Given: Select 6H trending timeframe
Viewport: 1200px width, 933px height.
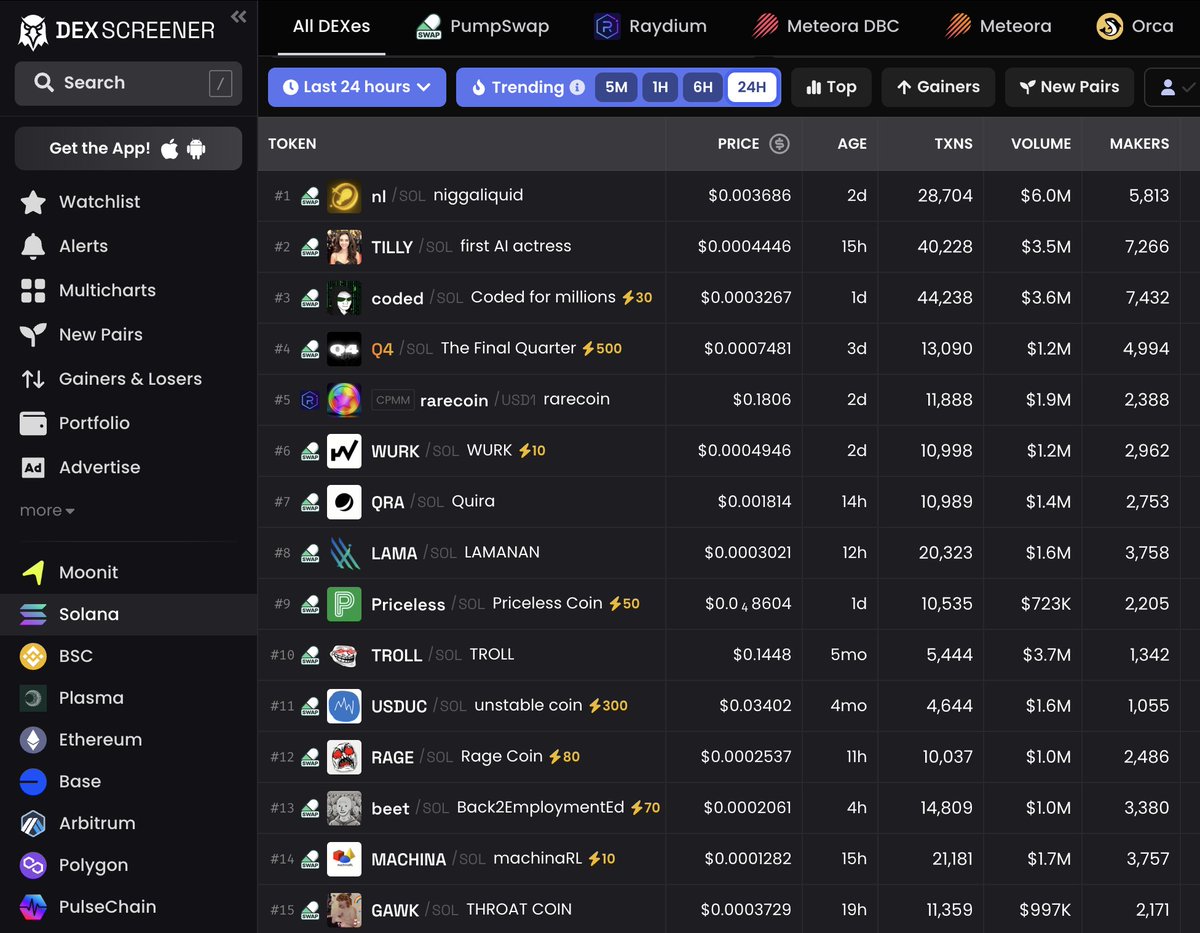Looking at the screenshot, I should pos(703,87).
